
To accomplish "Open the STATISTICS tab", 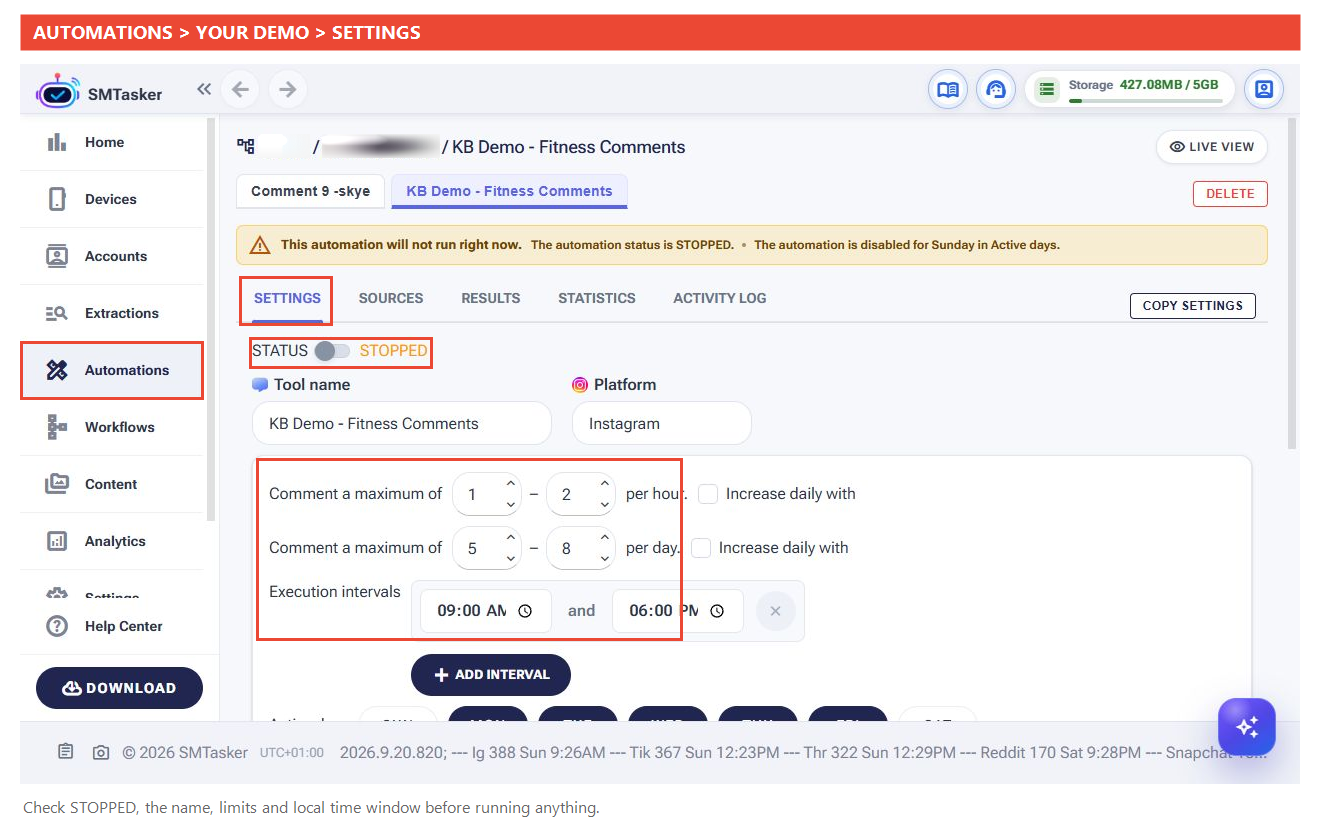I will (x=597, y=298).
